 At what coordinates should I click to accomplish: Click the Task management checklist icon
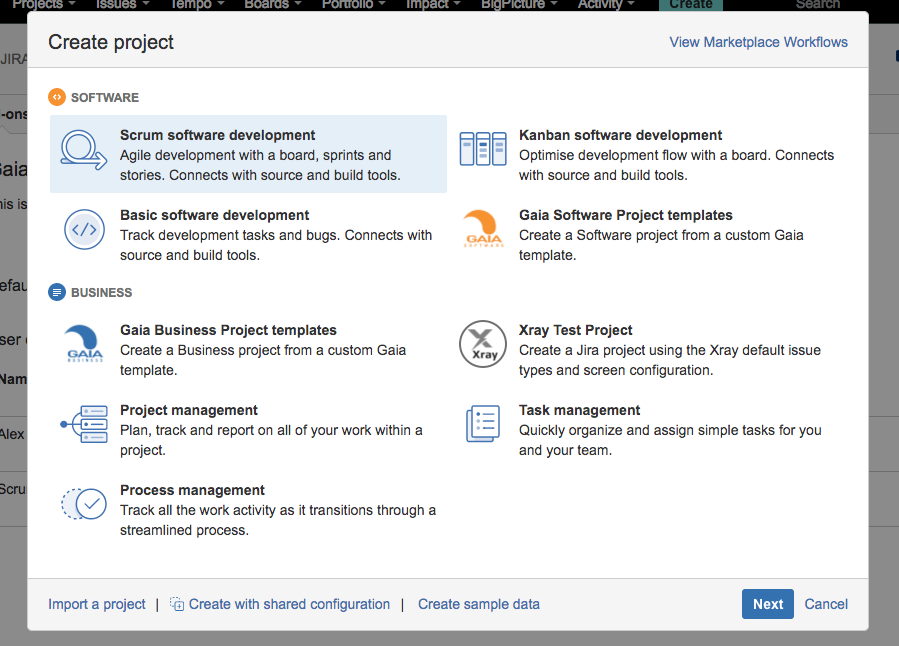483,422
